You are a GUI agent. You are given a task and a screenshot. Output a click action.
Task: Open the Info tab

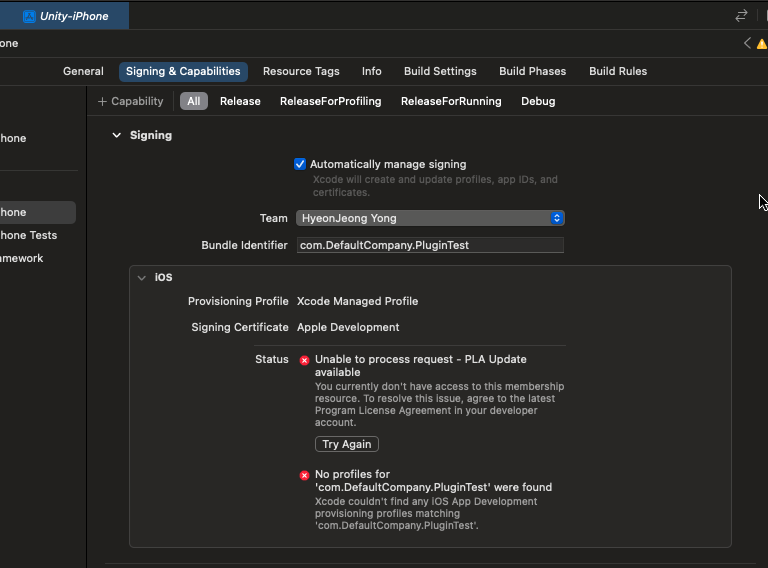click(x=372, y=71)
